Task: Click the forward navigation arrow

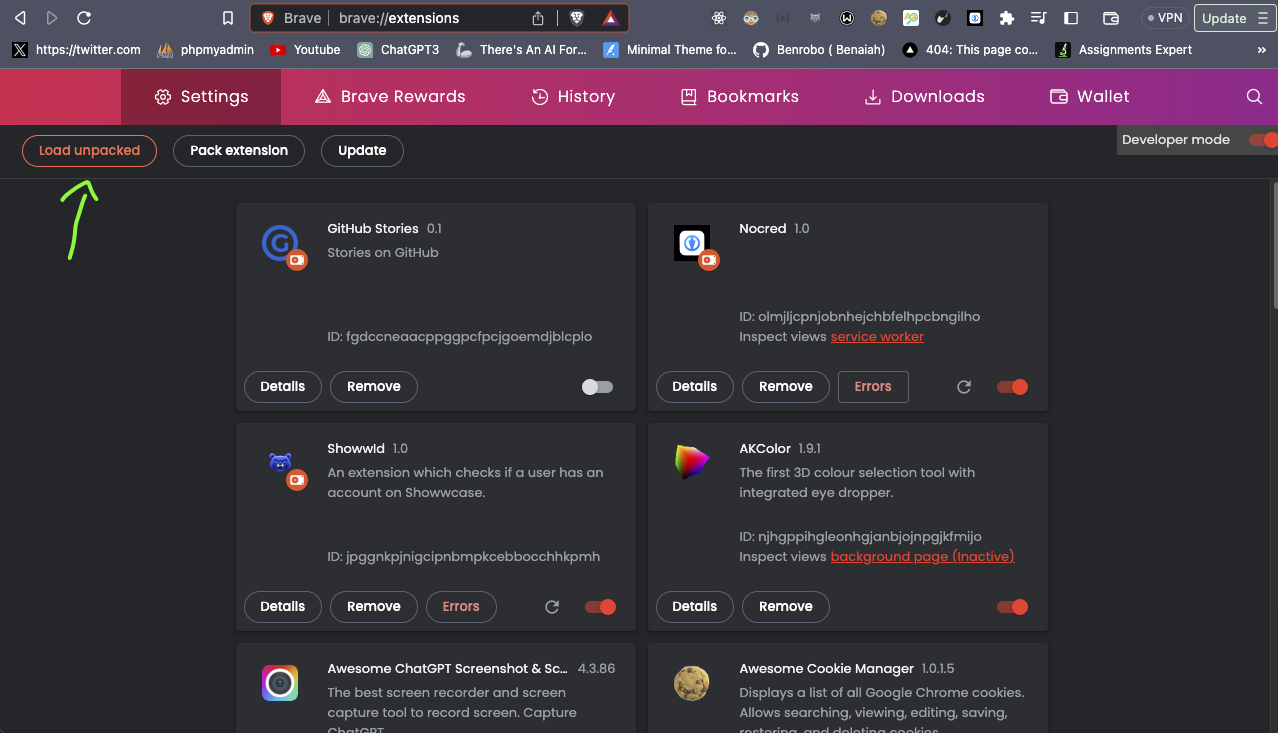Action: pyautogui.click(x=52, y=18)
